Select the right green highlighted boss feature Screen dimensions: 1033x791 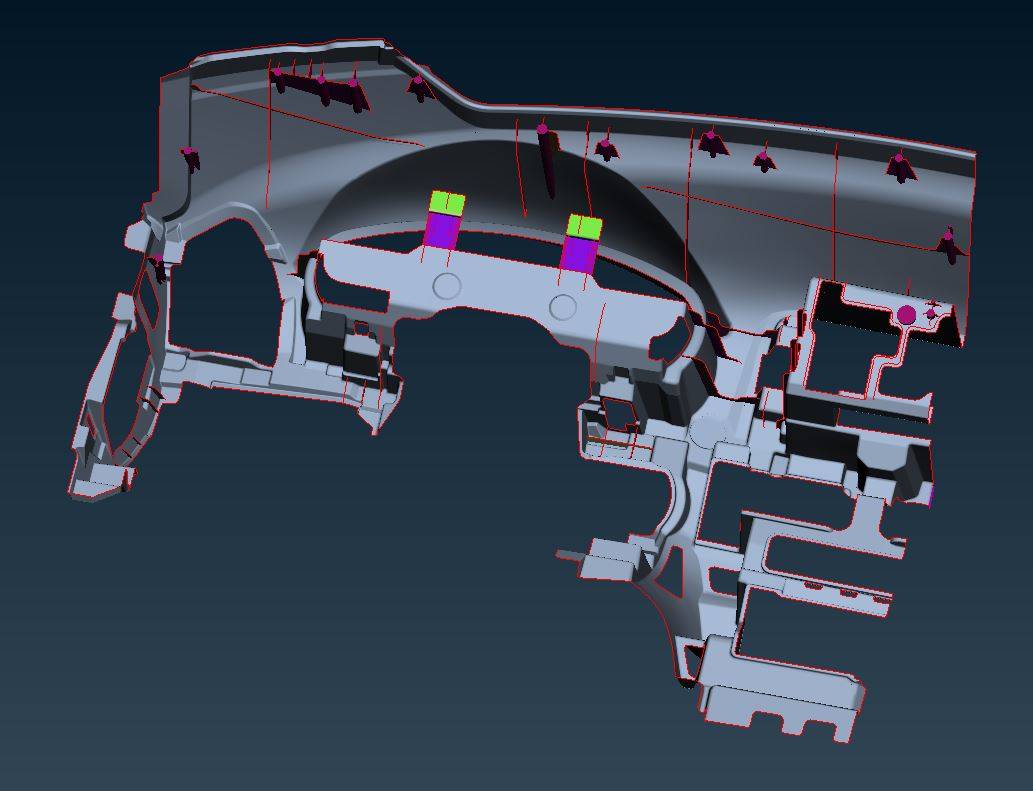586,227
